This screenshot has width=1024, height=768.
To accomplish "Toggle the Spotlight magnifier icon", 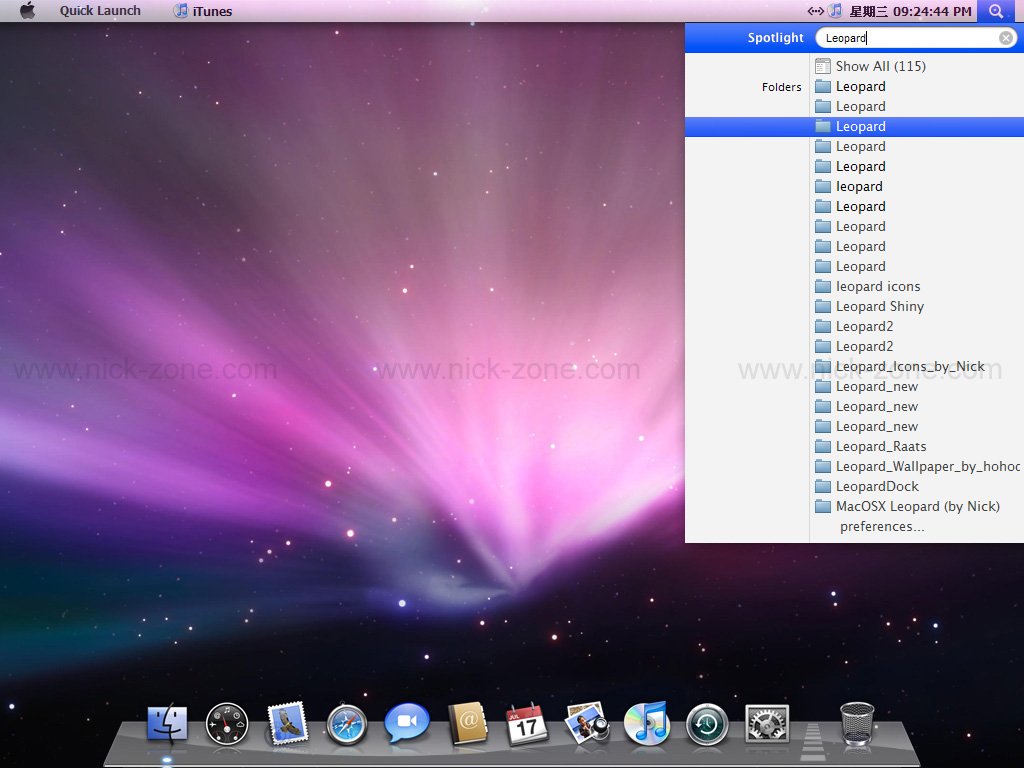I will (996, 11).
